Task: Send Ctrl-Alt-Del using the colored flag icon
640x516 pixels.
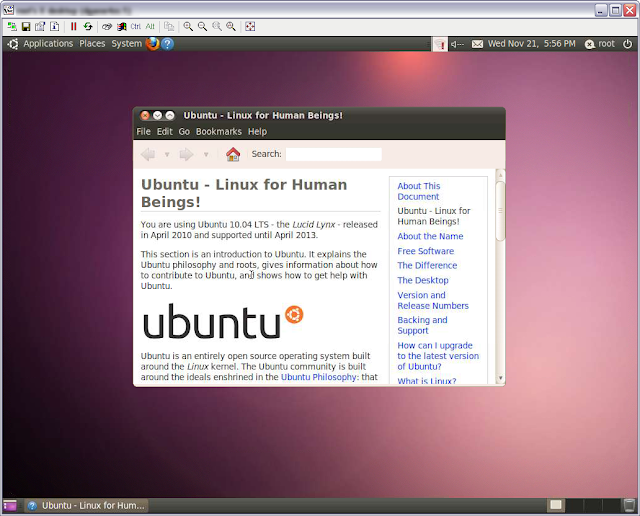Action: point(122,27)
